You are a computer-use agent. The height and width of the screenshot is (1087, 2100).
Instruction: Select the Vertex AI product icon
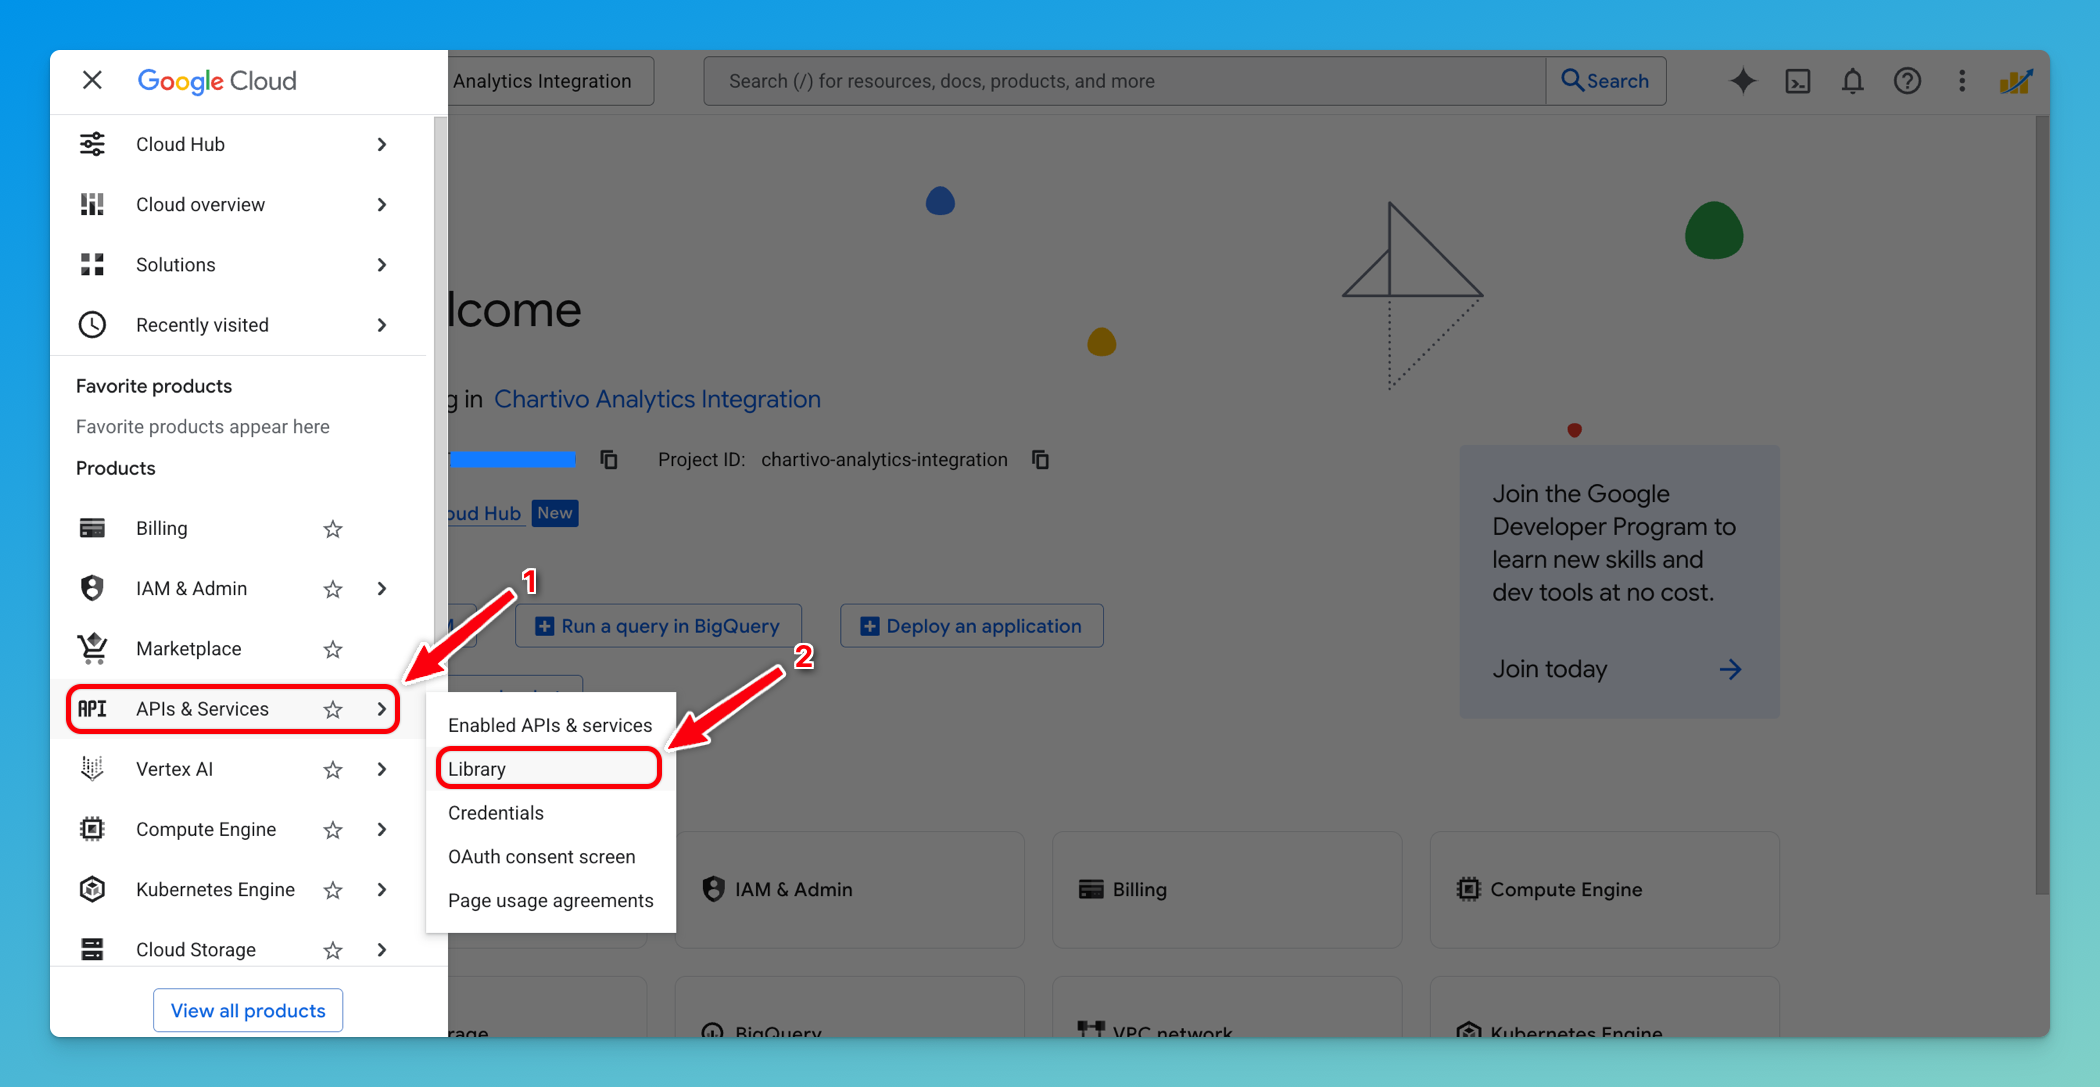click(92, 769)
